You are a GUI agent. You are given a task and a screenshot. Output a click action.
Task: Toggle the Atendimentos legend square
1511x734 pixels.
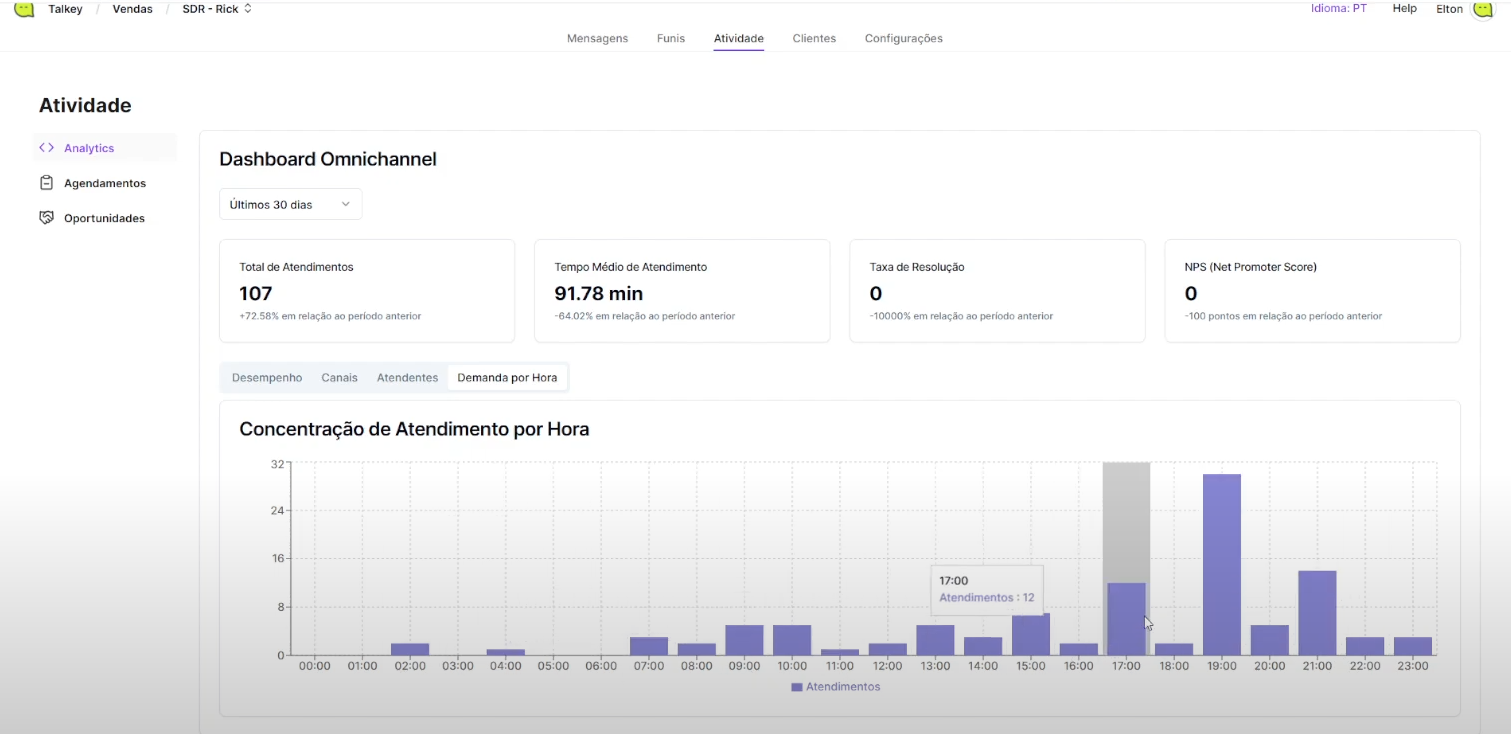[797, 687]
